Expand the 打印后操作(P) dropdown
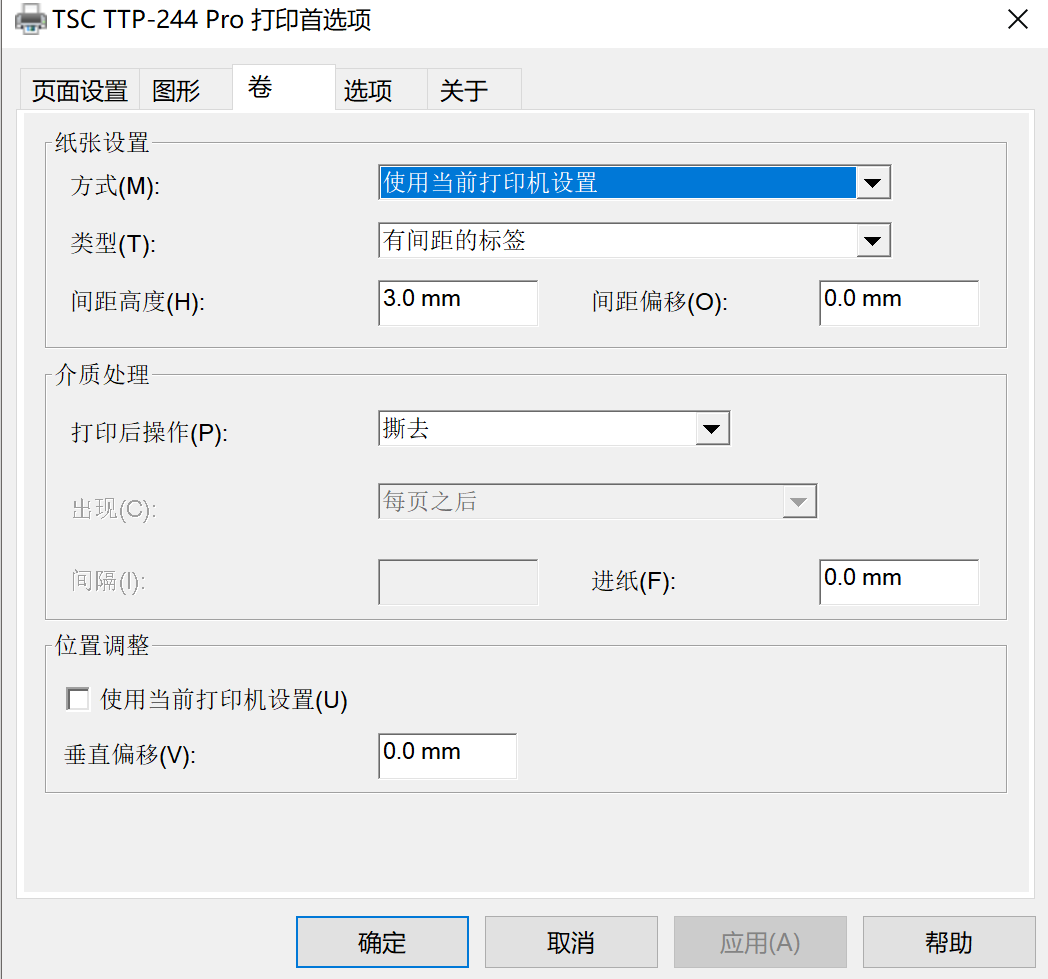Screen dimensions: 1048x979 (x=712, y=429)
